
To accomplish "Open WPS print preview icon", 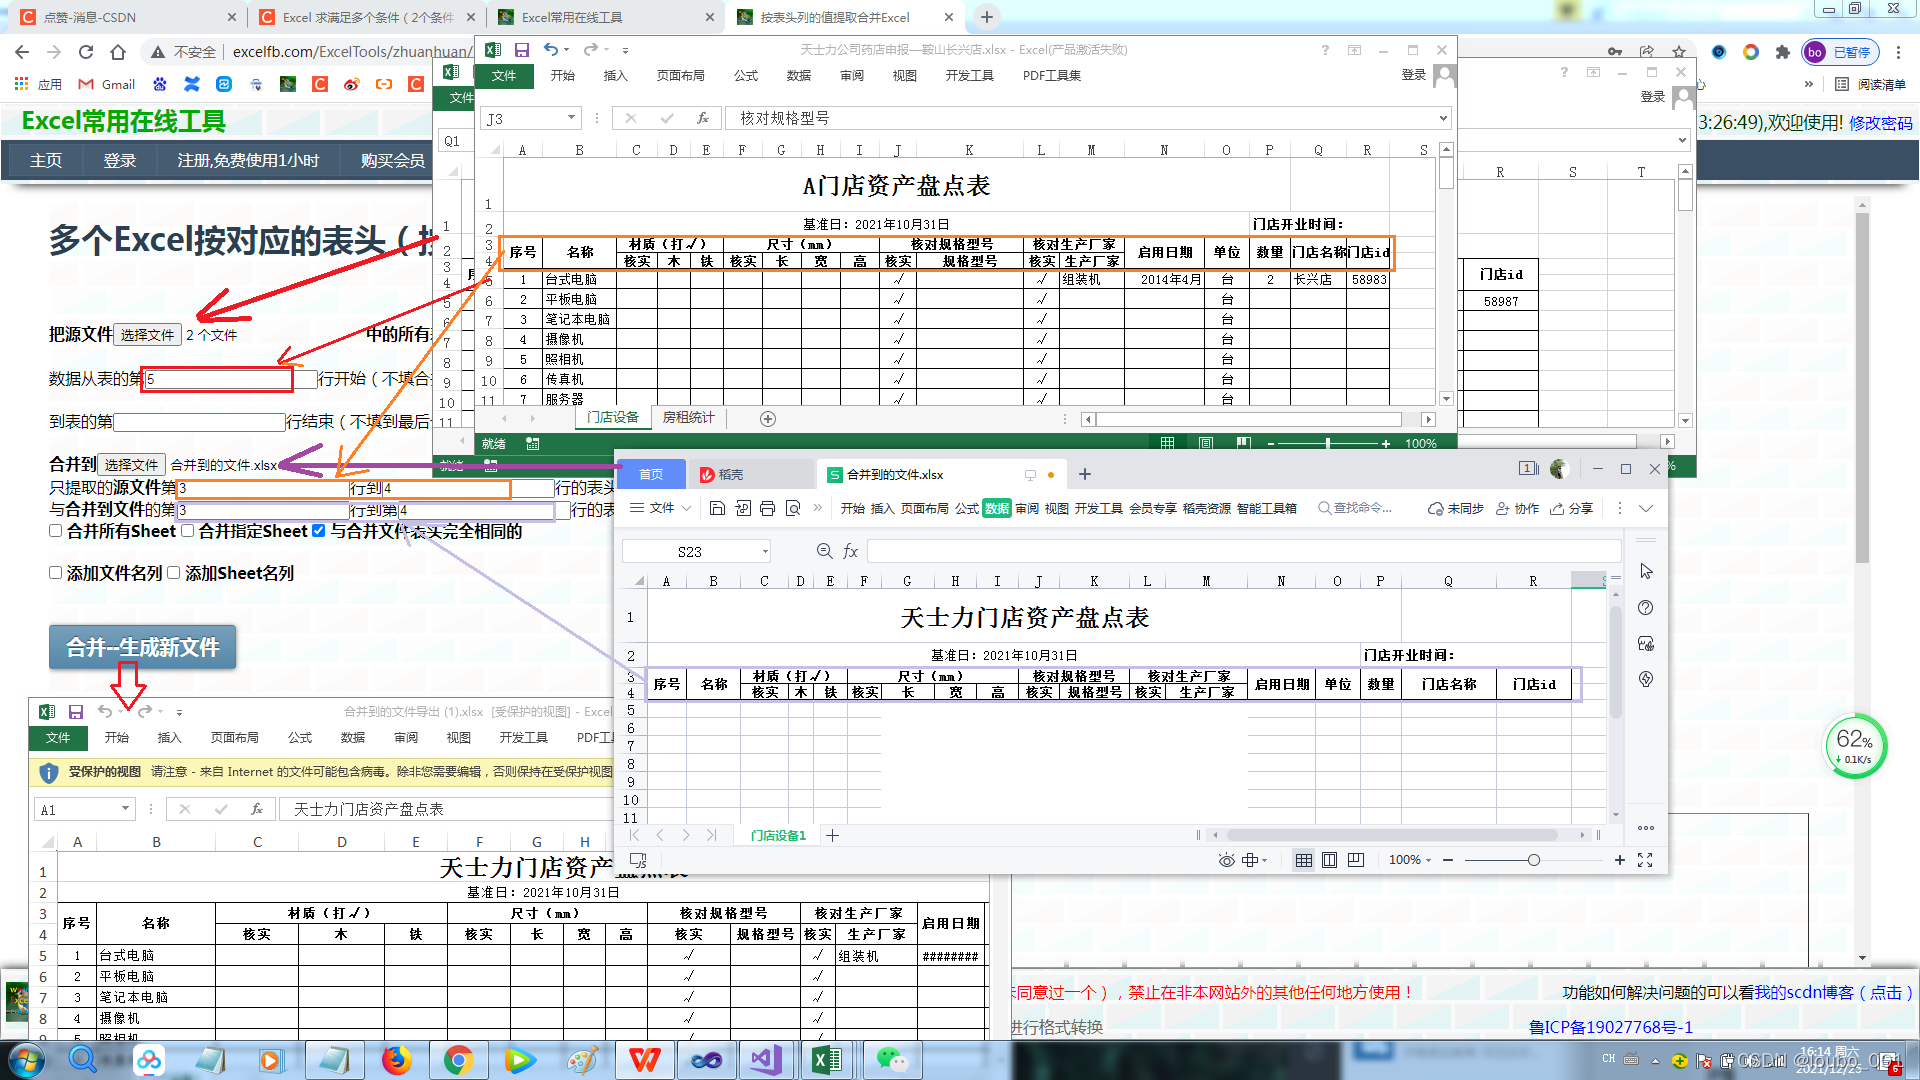I will 793,509.
